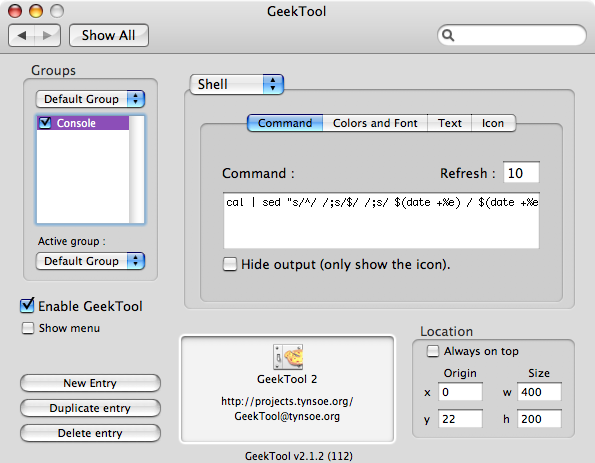Open the Default Group dropdown under Groups
Image resolution: width=595 pixels, height=463 pixels.
[90, 99]
